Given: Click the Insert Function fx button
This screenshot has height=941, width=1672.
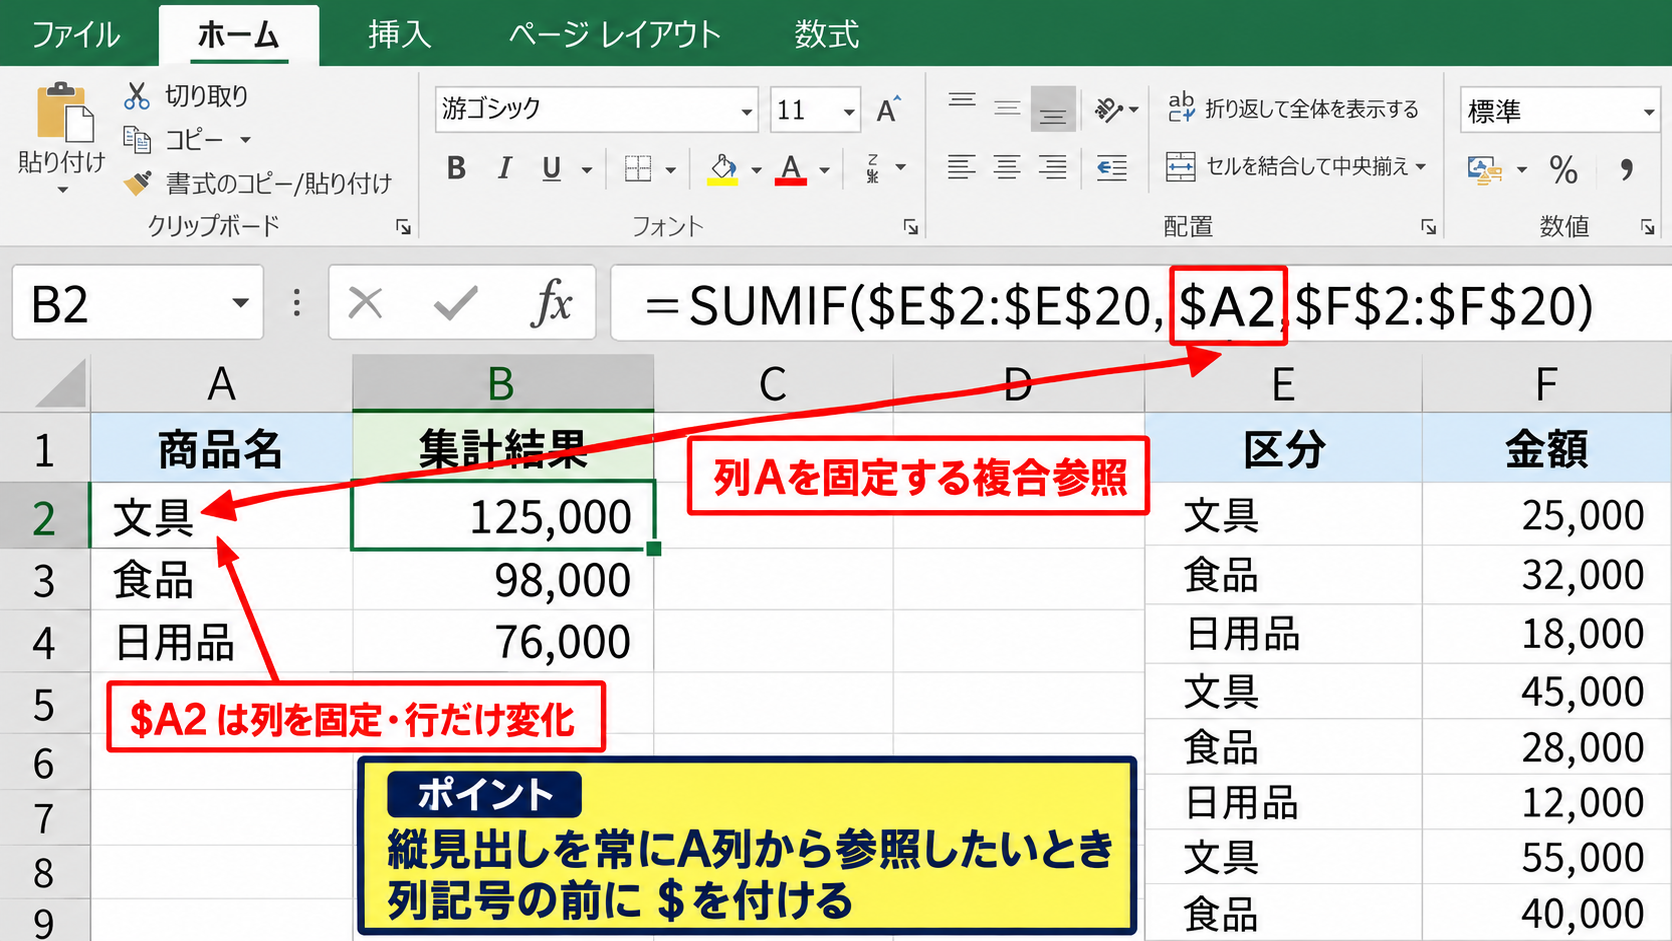Looking at the screenshot, I should pyautogui.click(x=552, y=302).
